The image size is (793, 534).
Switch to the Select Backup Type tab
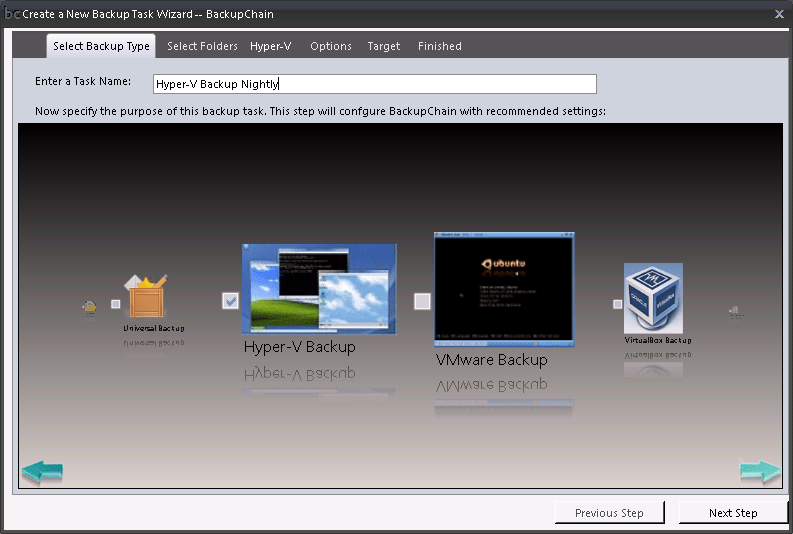coord(101,46)
